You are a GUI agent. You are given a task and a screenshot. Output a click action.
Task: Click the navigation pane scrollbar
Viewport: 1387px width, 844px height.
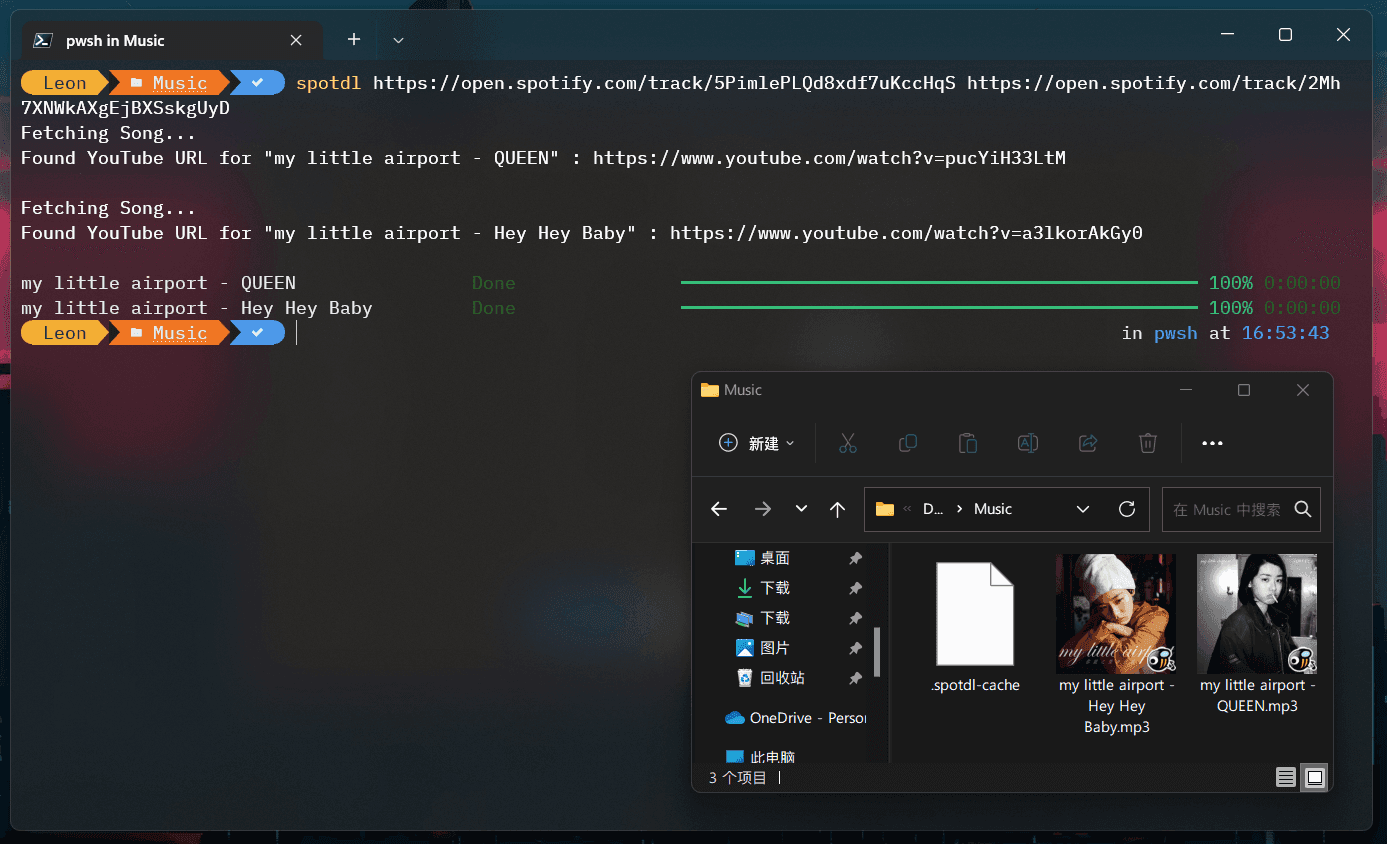(x=877, y=651)
